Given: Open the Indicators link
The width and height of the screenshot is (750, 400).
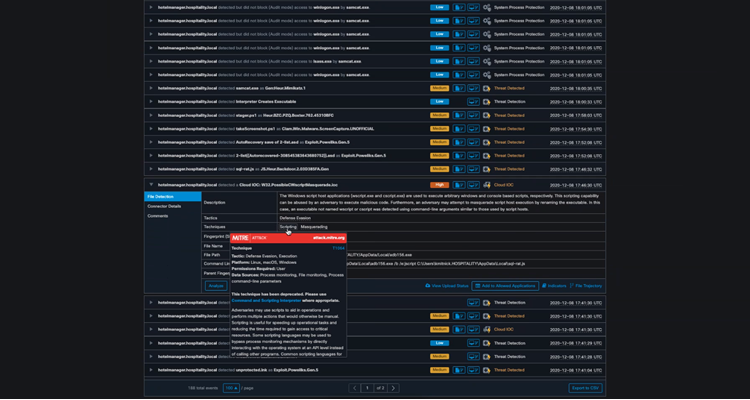Looking at the screenshot, I should pos(554,286).
